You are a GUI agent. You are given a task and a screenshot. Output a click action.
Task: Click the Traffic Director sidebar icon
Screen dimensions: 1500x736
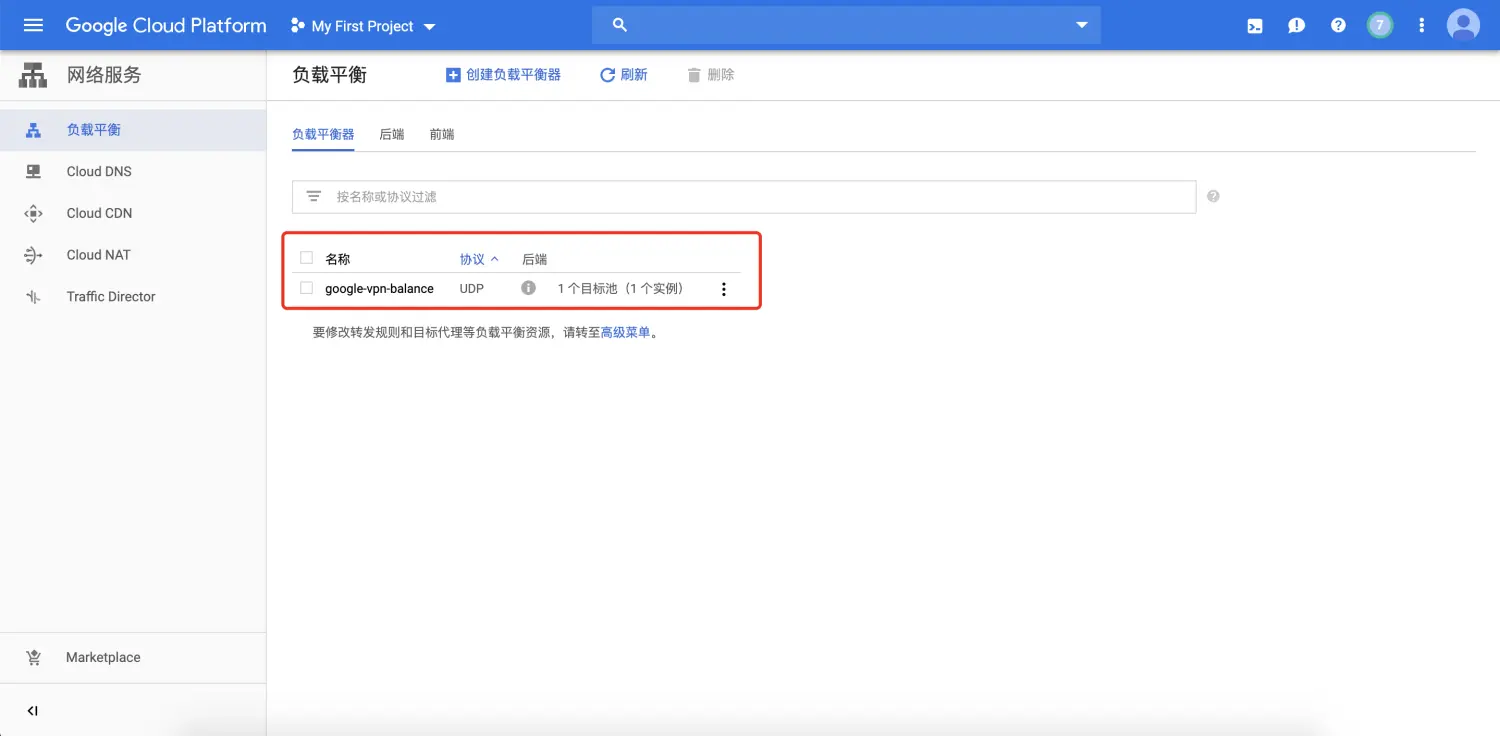click(x=33, y=297)
